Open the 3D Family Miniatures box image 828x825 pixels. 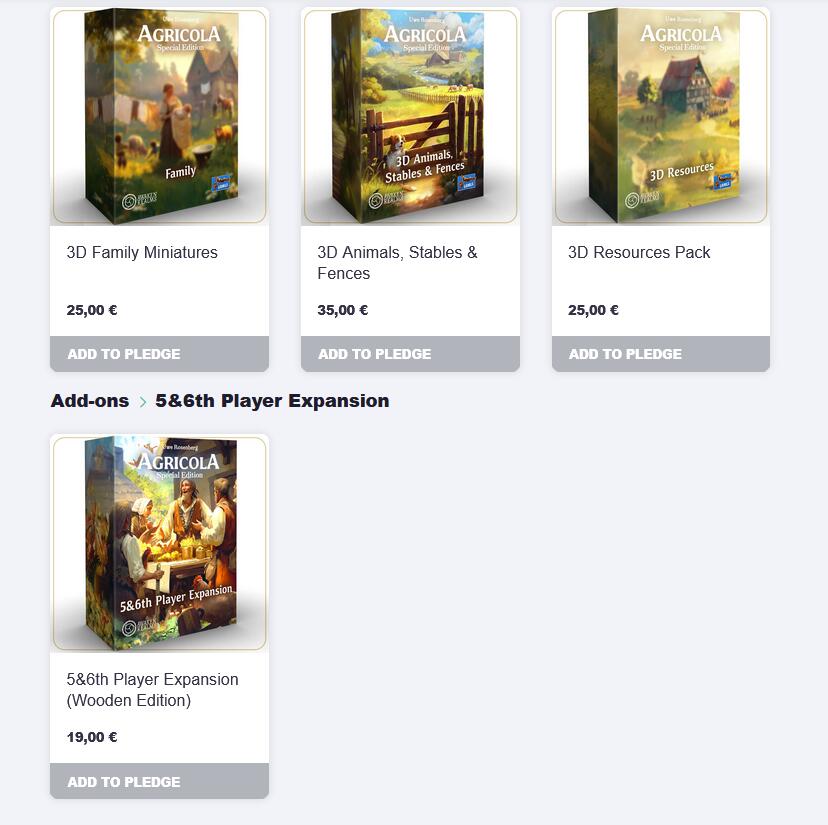(x=159, y=117)
